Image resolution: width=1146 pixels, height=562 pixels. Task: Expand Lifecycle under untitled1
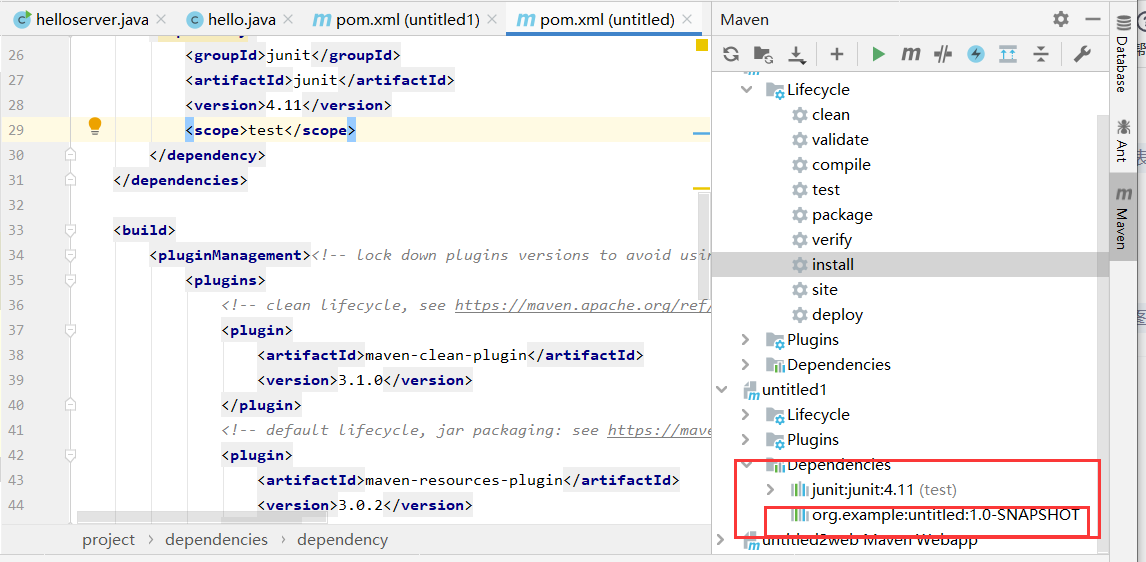pyautogui.click(x=745, y=414)
